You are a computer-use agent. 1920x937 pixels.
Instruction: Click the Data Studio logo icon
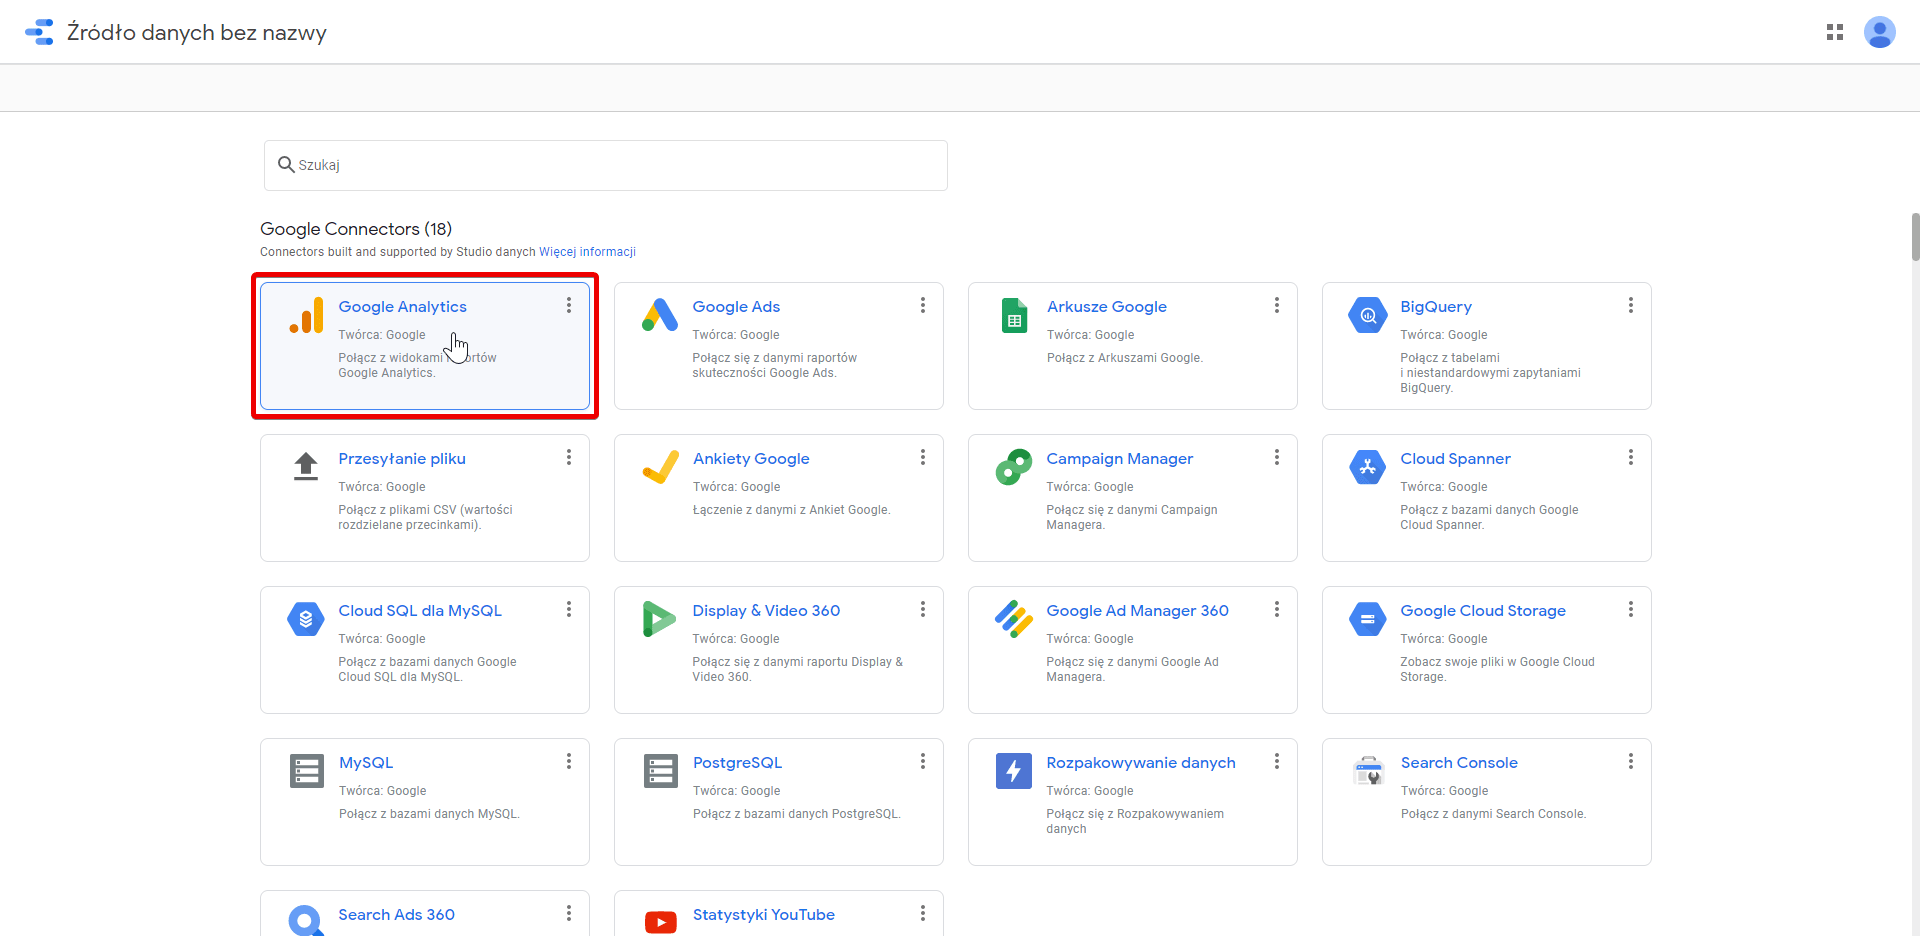point(39,32)
